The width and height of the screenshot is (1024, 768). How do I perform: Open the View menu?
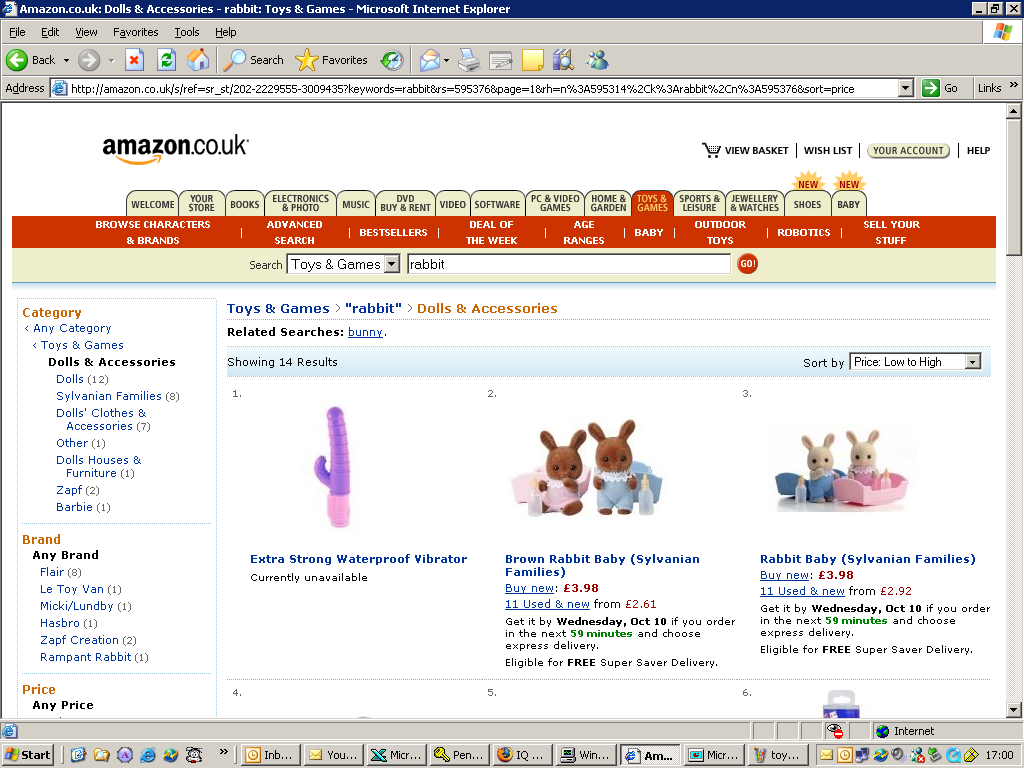(86, 32)
